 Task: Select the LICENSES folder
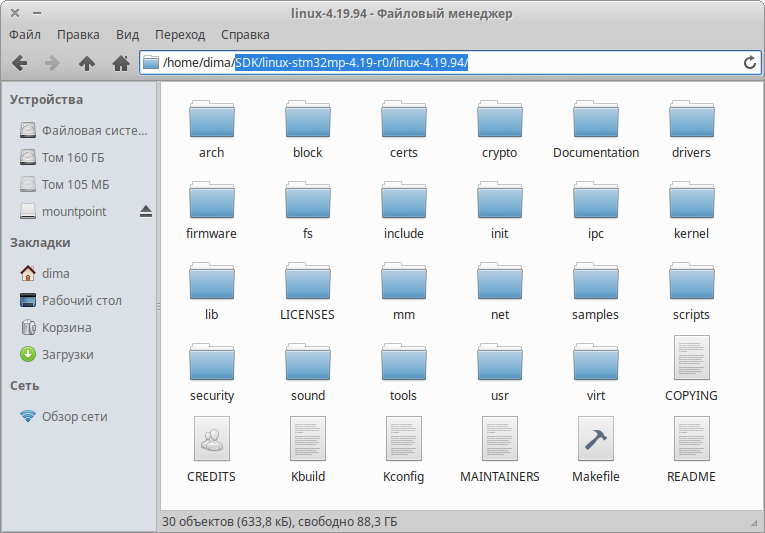(x=307, y=292)
